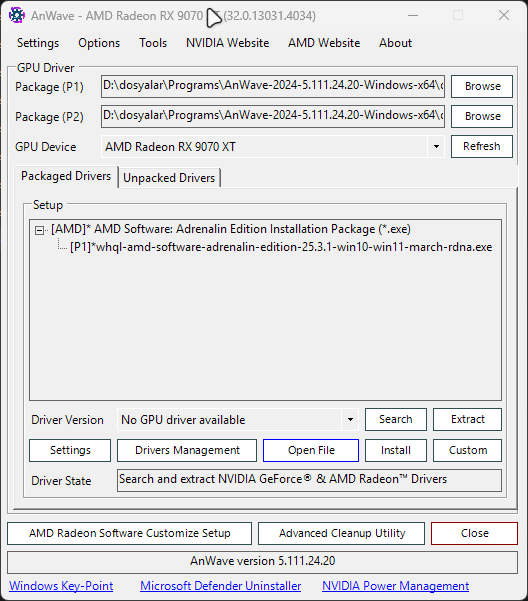Open the Microsoft Defender Uninstaller link
528x601 pixels.
click(220, 586)
